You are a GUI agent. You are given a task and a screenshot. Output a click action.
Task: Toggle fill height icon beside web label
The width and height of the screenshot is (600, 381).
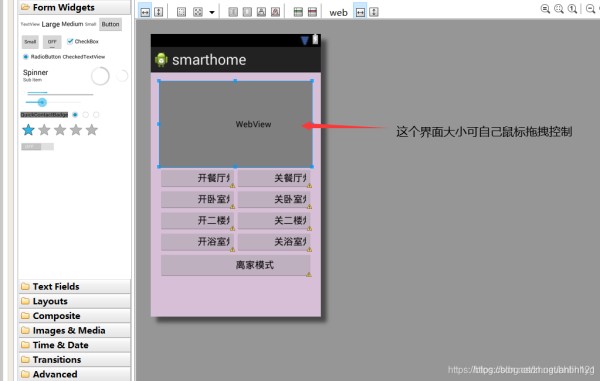tap(374, 12)
